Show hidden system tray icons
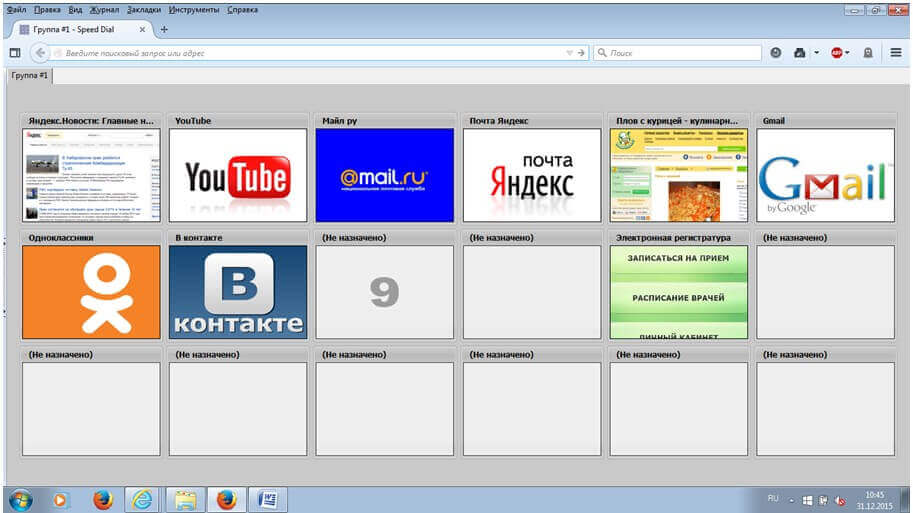This screenshot has width=913, height=513. click(x=791, y=499)
